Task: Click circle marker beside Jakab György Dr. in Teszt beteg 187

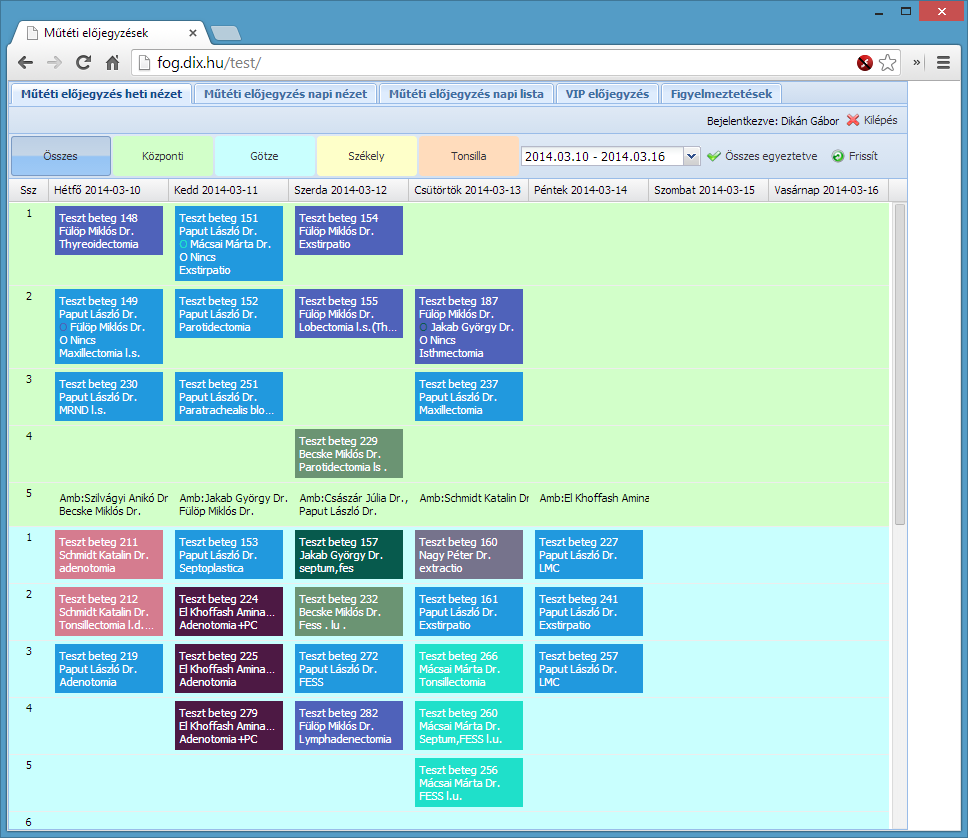Action: [x=424, y=327]
